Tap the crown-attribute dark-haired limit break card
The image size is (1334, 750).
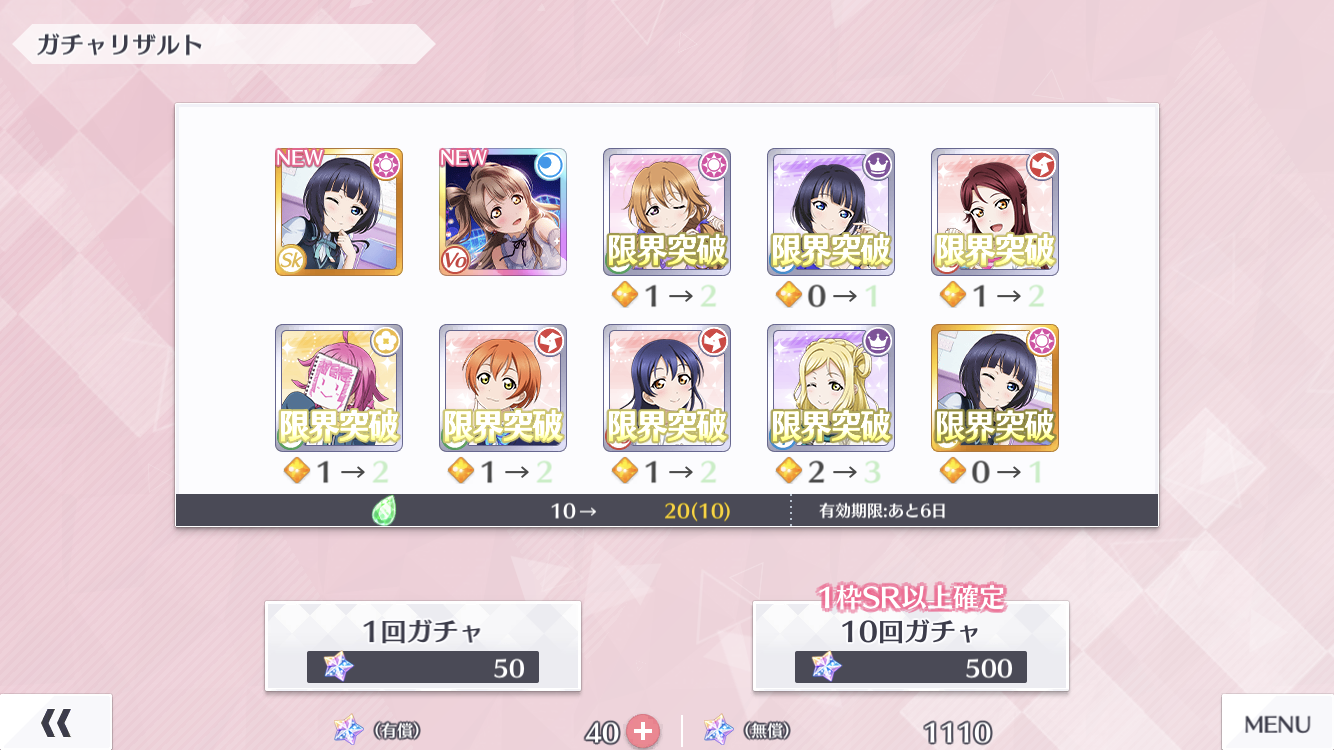click(831, 212)
